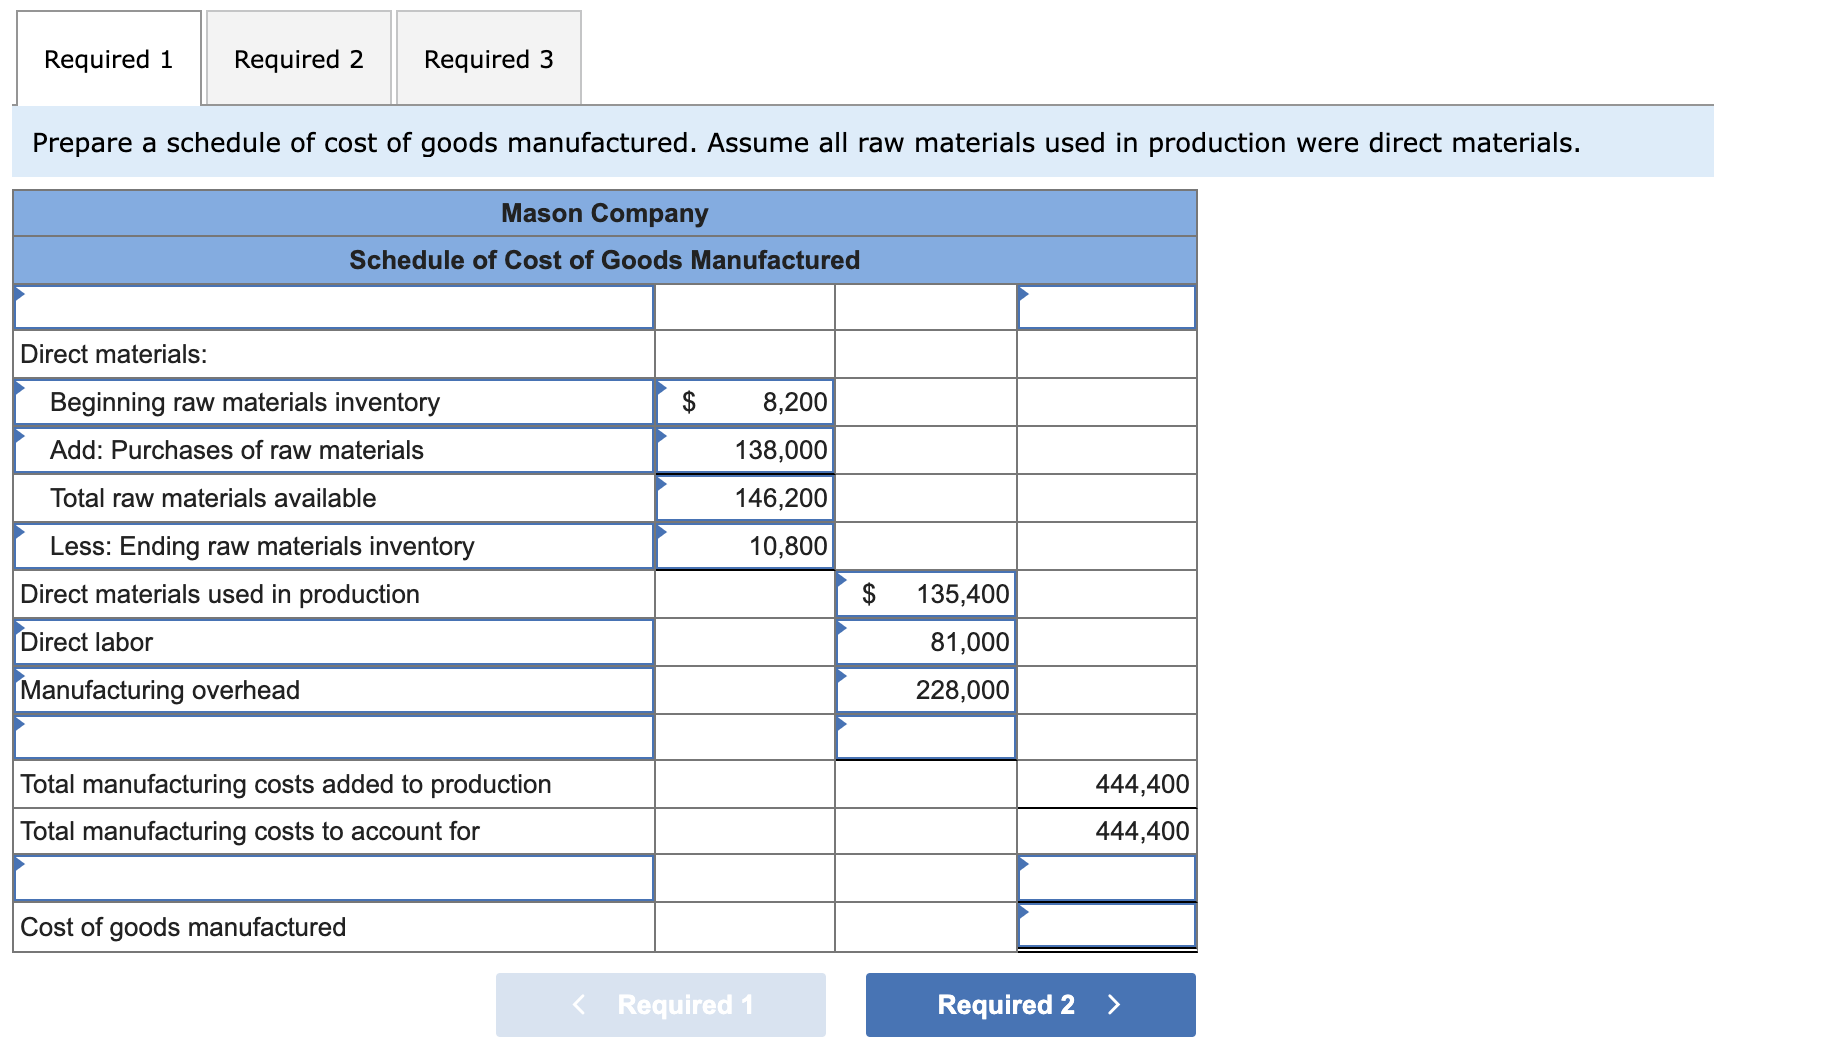This screenshot has height=1046, width=1836.
Task: Select the 8,200 beginning inventory amount cell
Action: point(744,402)
